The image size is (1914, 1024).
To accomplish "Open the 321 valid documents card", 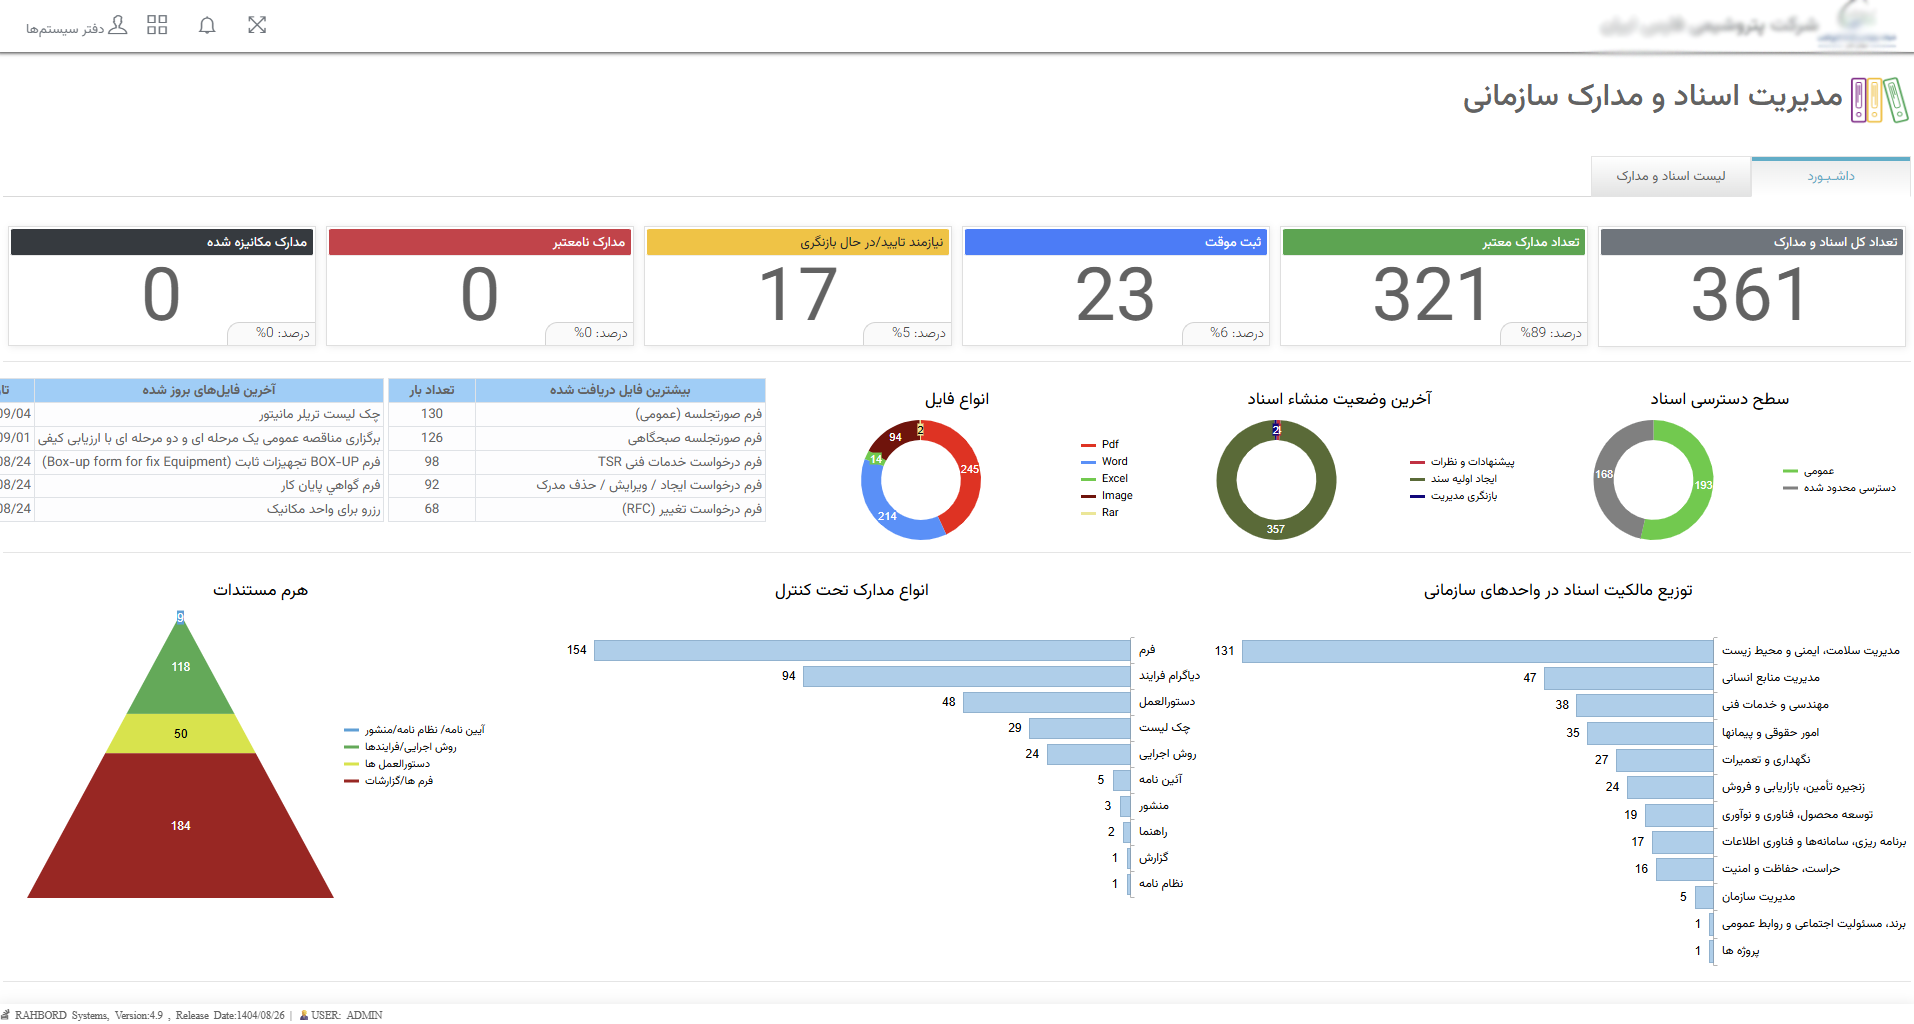I will pyautogui.click(x=1434, y=287).
